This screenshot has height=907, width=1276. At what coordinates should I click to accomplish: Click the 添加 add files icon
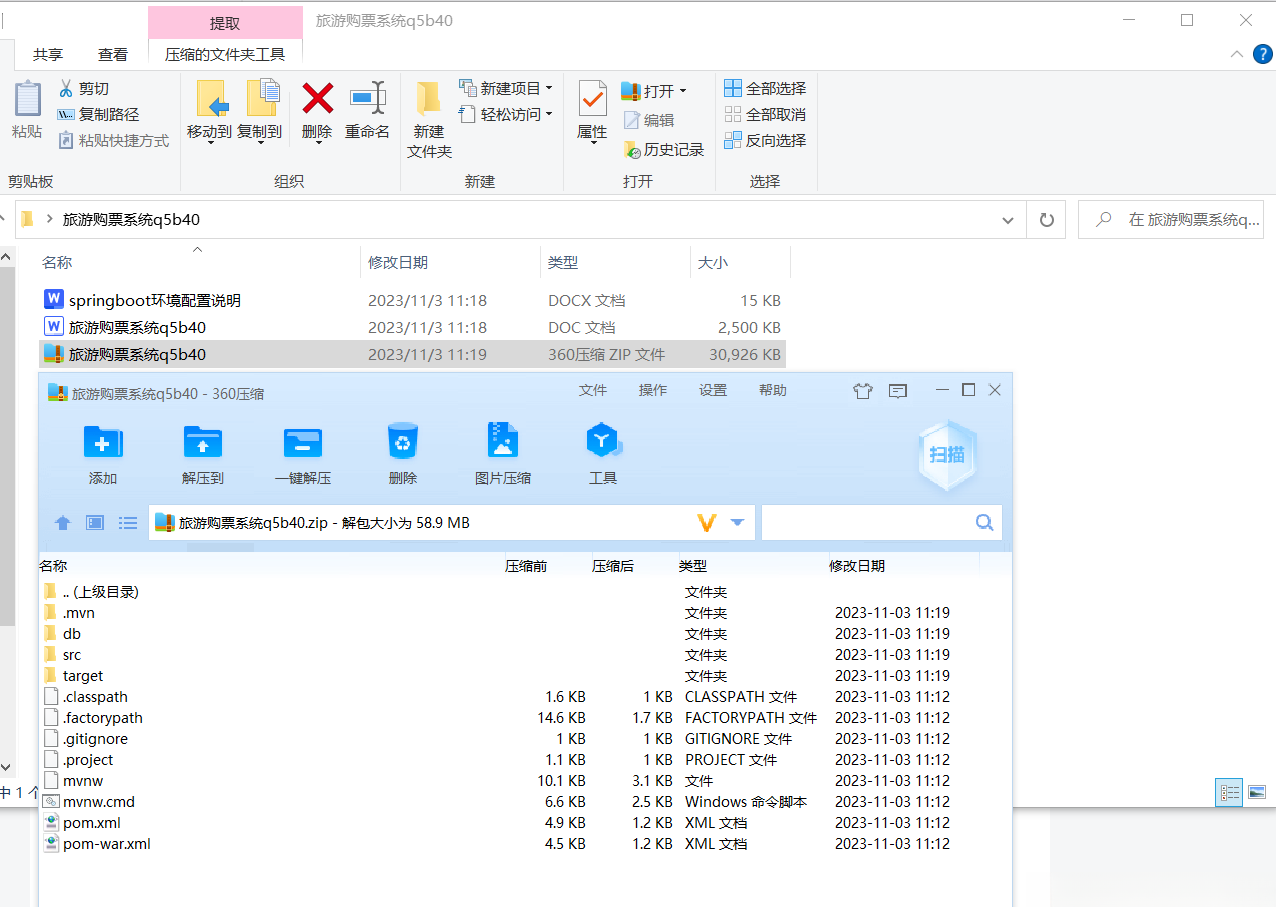[102, 453]
